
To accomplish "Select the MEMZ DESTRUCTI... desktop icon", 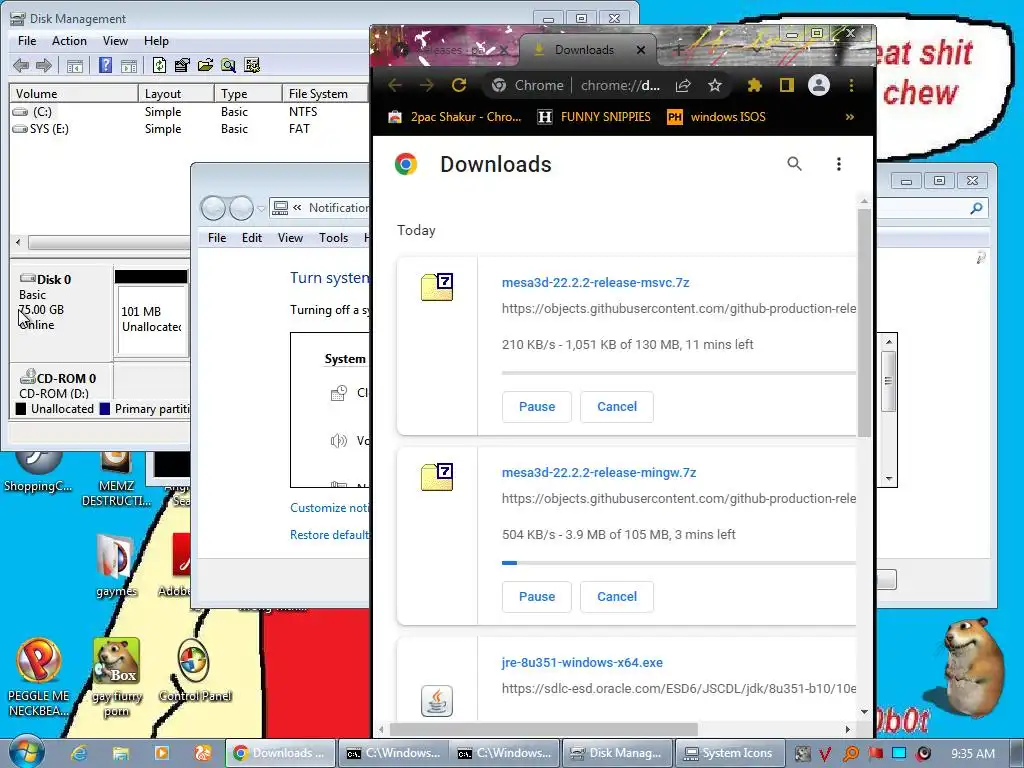I will click(x=116, y=478).
